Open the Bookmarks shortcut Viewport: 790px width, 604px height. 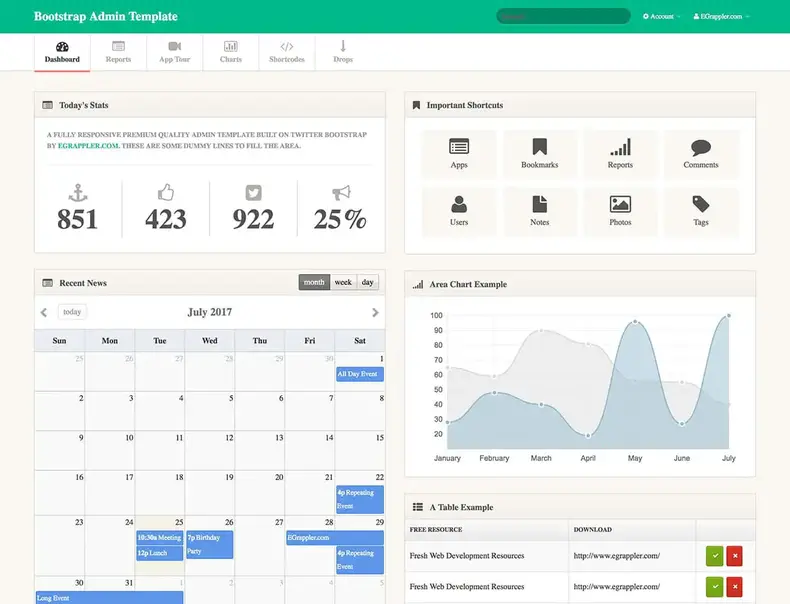click(x=540, y=154)
